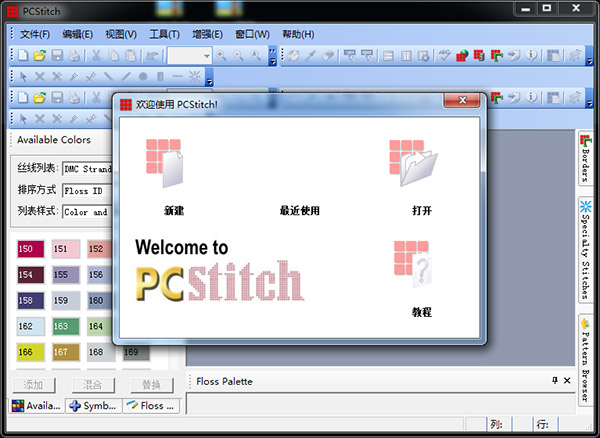600x438 pixels.
Task: Expand overflow chevron next to the zoom icons
Action: tap(272, 56)
